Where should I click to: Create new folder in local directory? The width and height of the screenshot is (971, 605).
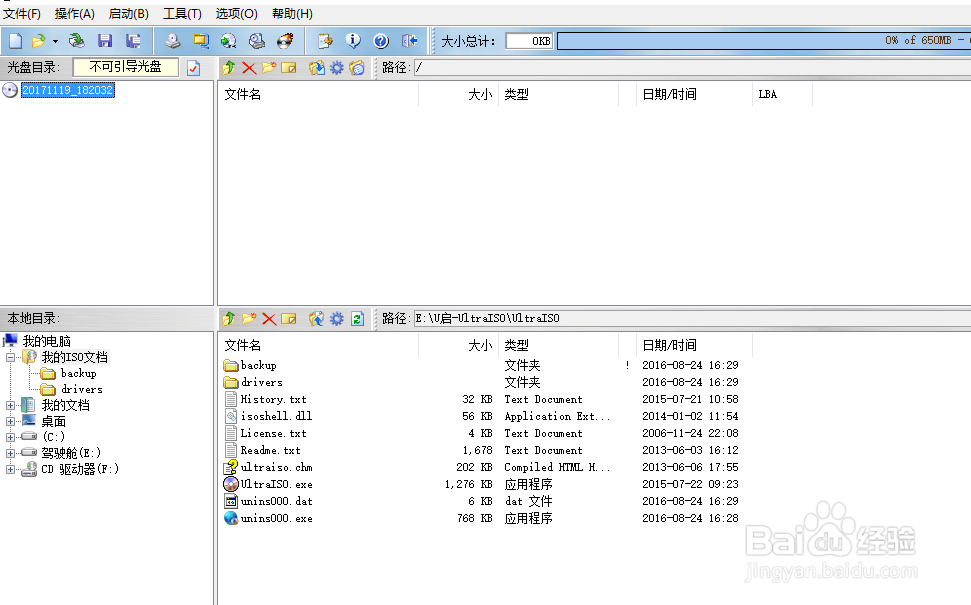point(249,318)
